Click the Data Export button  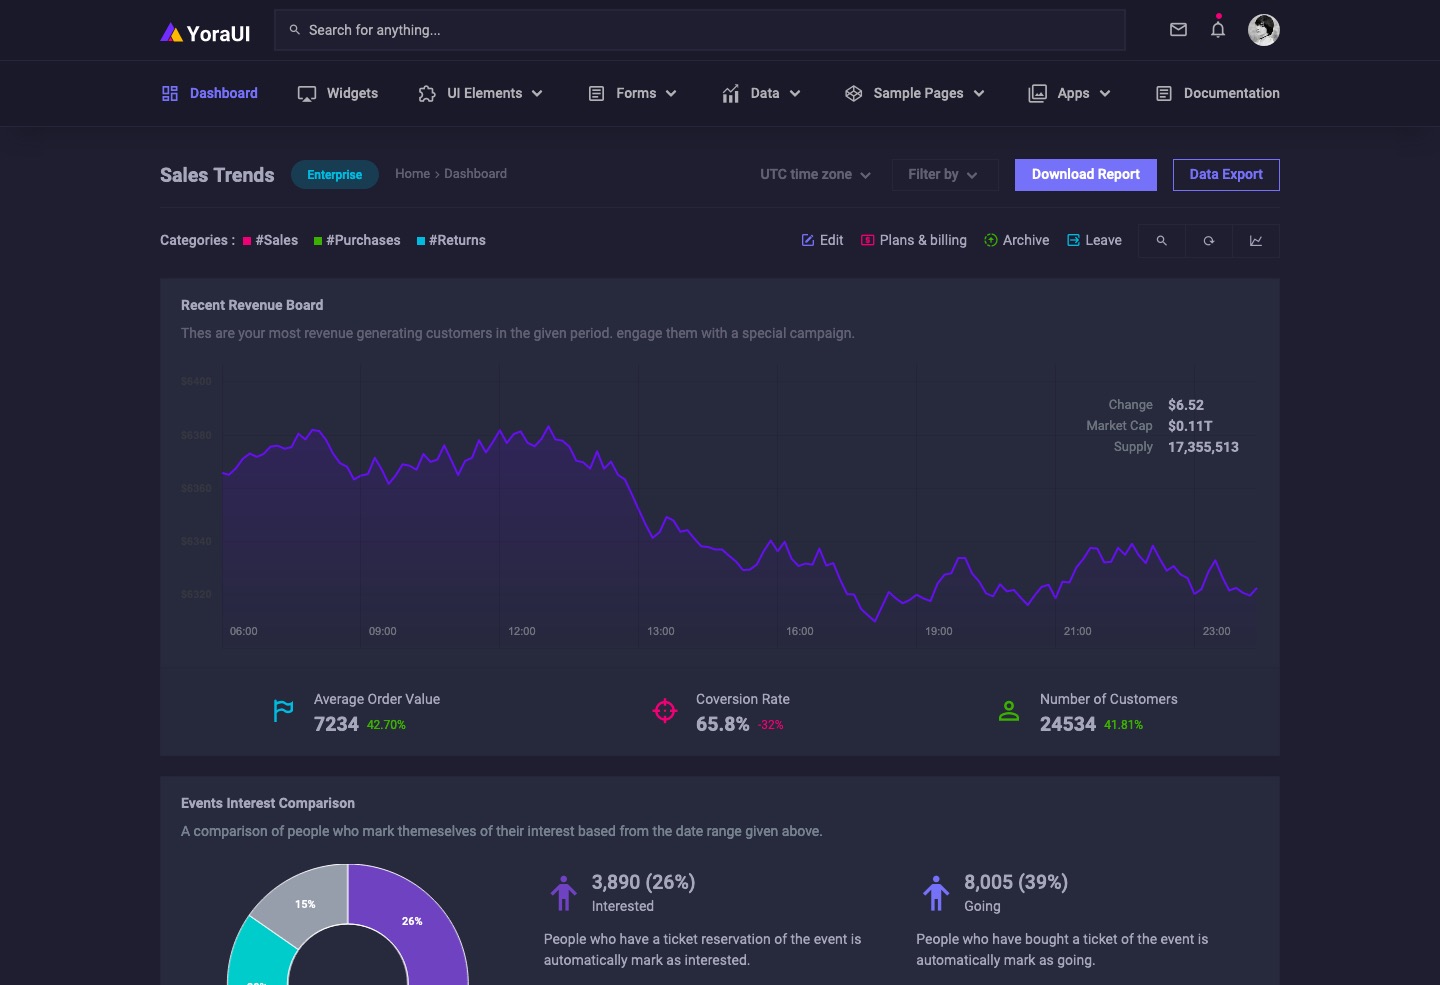tap(1226, 175)
